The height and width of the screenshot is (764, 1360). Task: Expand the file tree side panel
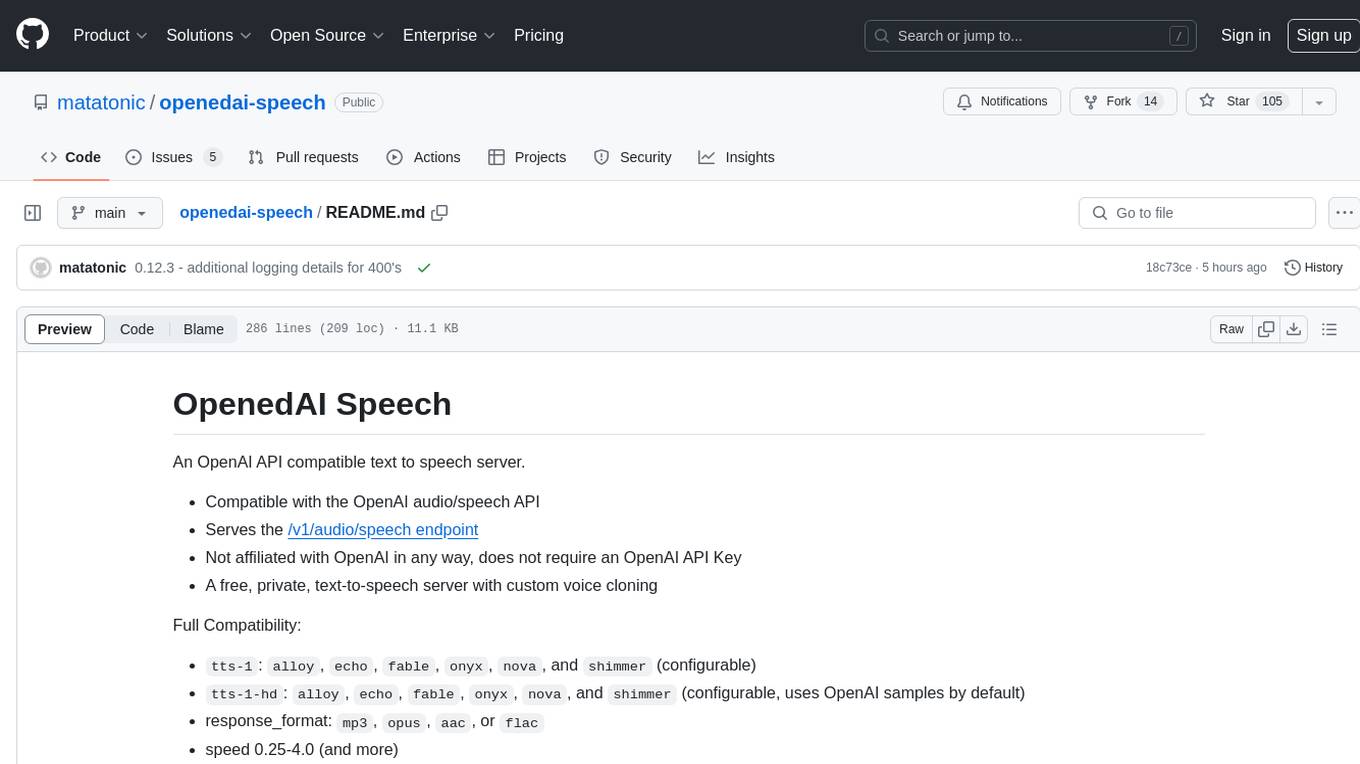33,213
